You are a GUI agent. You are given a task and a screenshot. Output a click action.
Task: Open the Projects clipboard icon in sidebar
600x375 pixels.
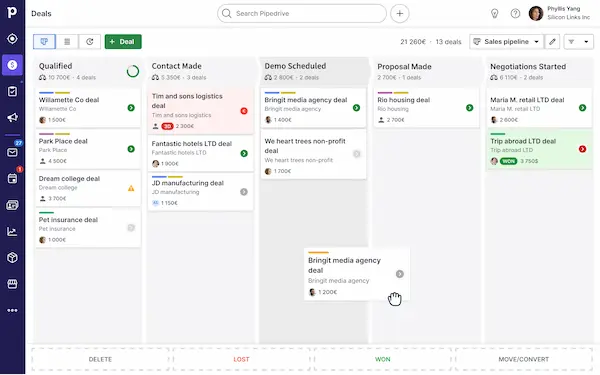pyautogui.click(x=12, y=91)
